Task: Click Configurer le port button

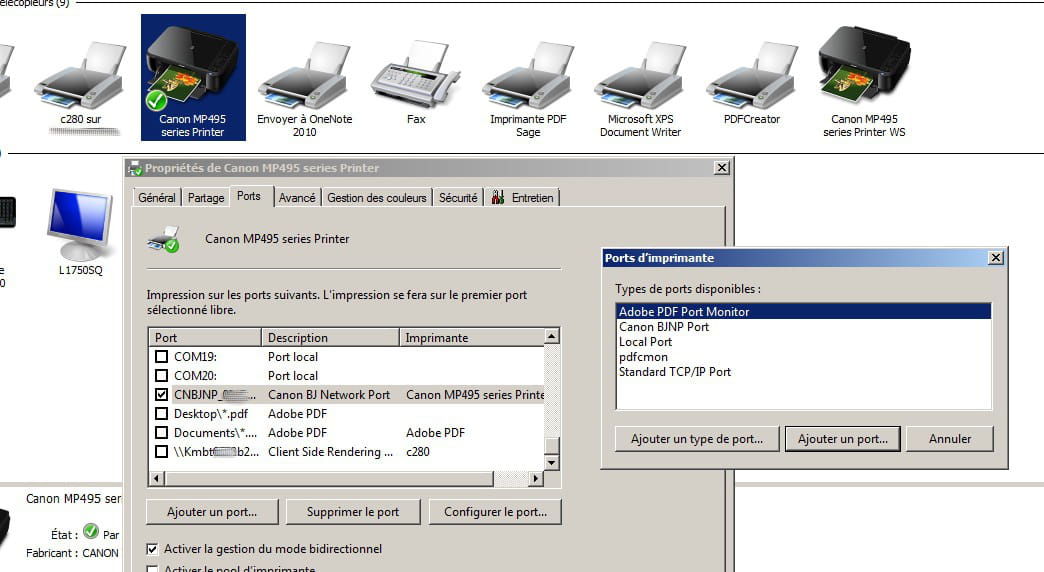Action: [x=495, y=511]
